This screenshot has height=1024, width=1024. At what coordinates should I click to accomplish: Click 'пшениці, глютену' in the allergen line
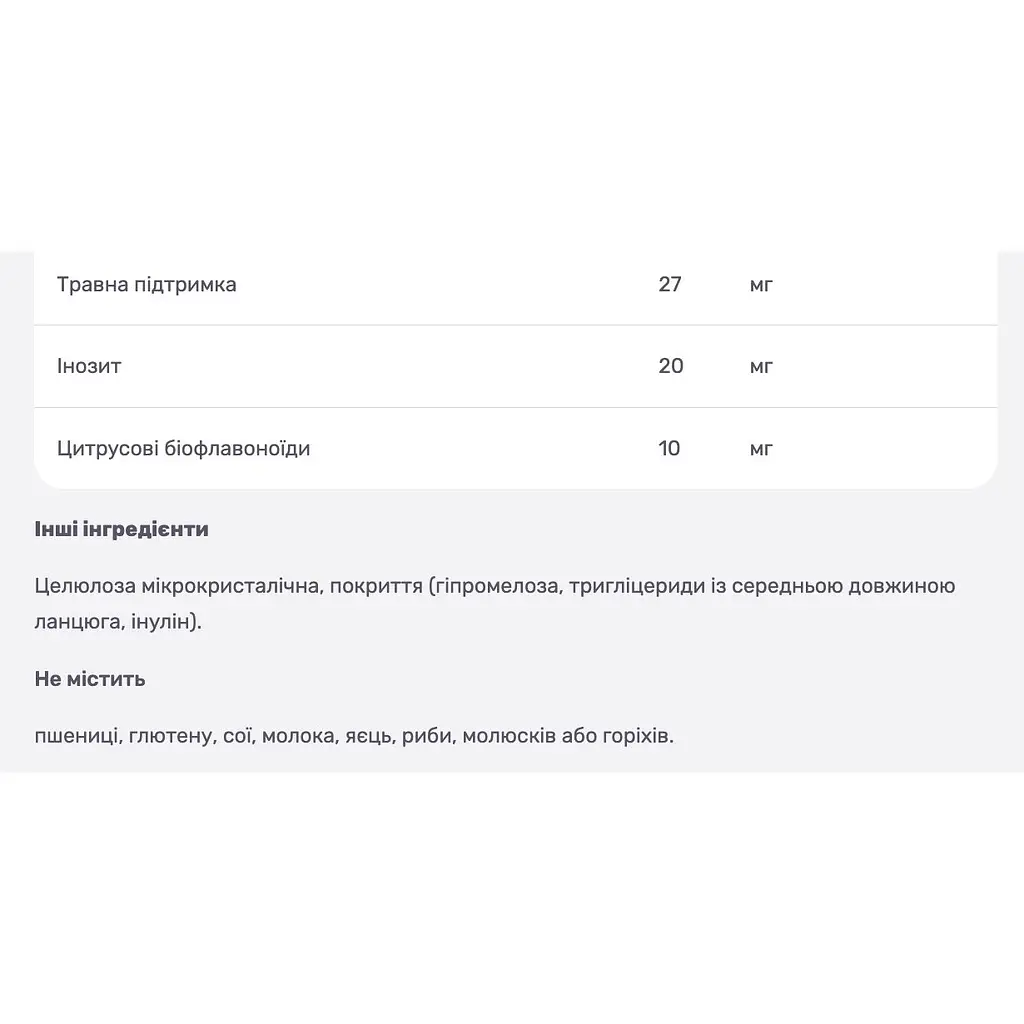tap(124, 736)
